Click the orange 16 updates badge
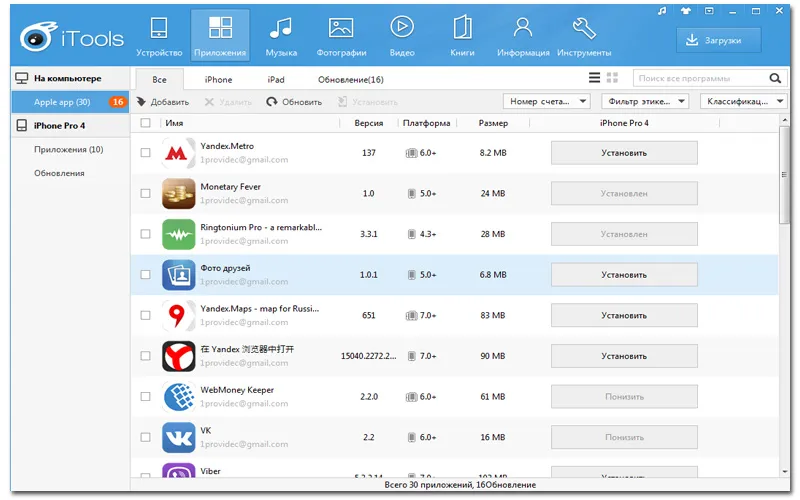800x500 pixels. click(118, 102)
